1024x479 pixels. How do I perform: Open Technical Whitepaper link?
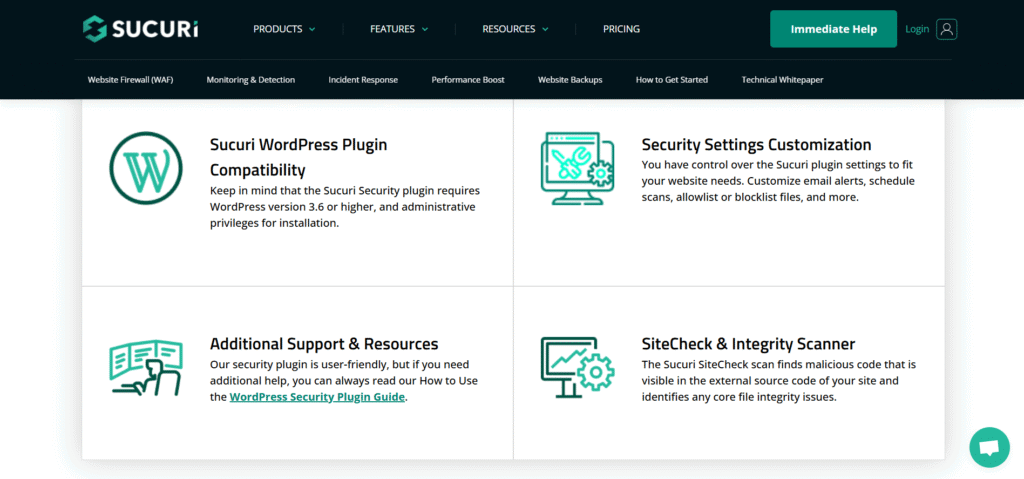click(782, 80)
